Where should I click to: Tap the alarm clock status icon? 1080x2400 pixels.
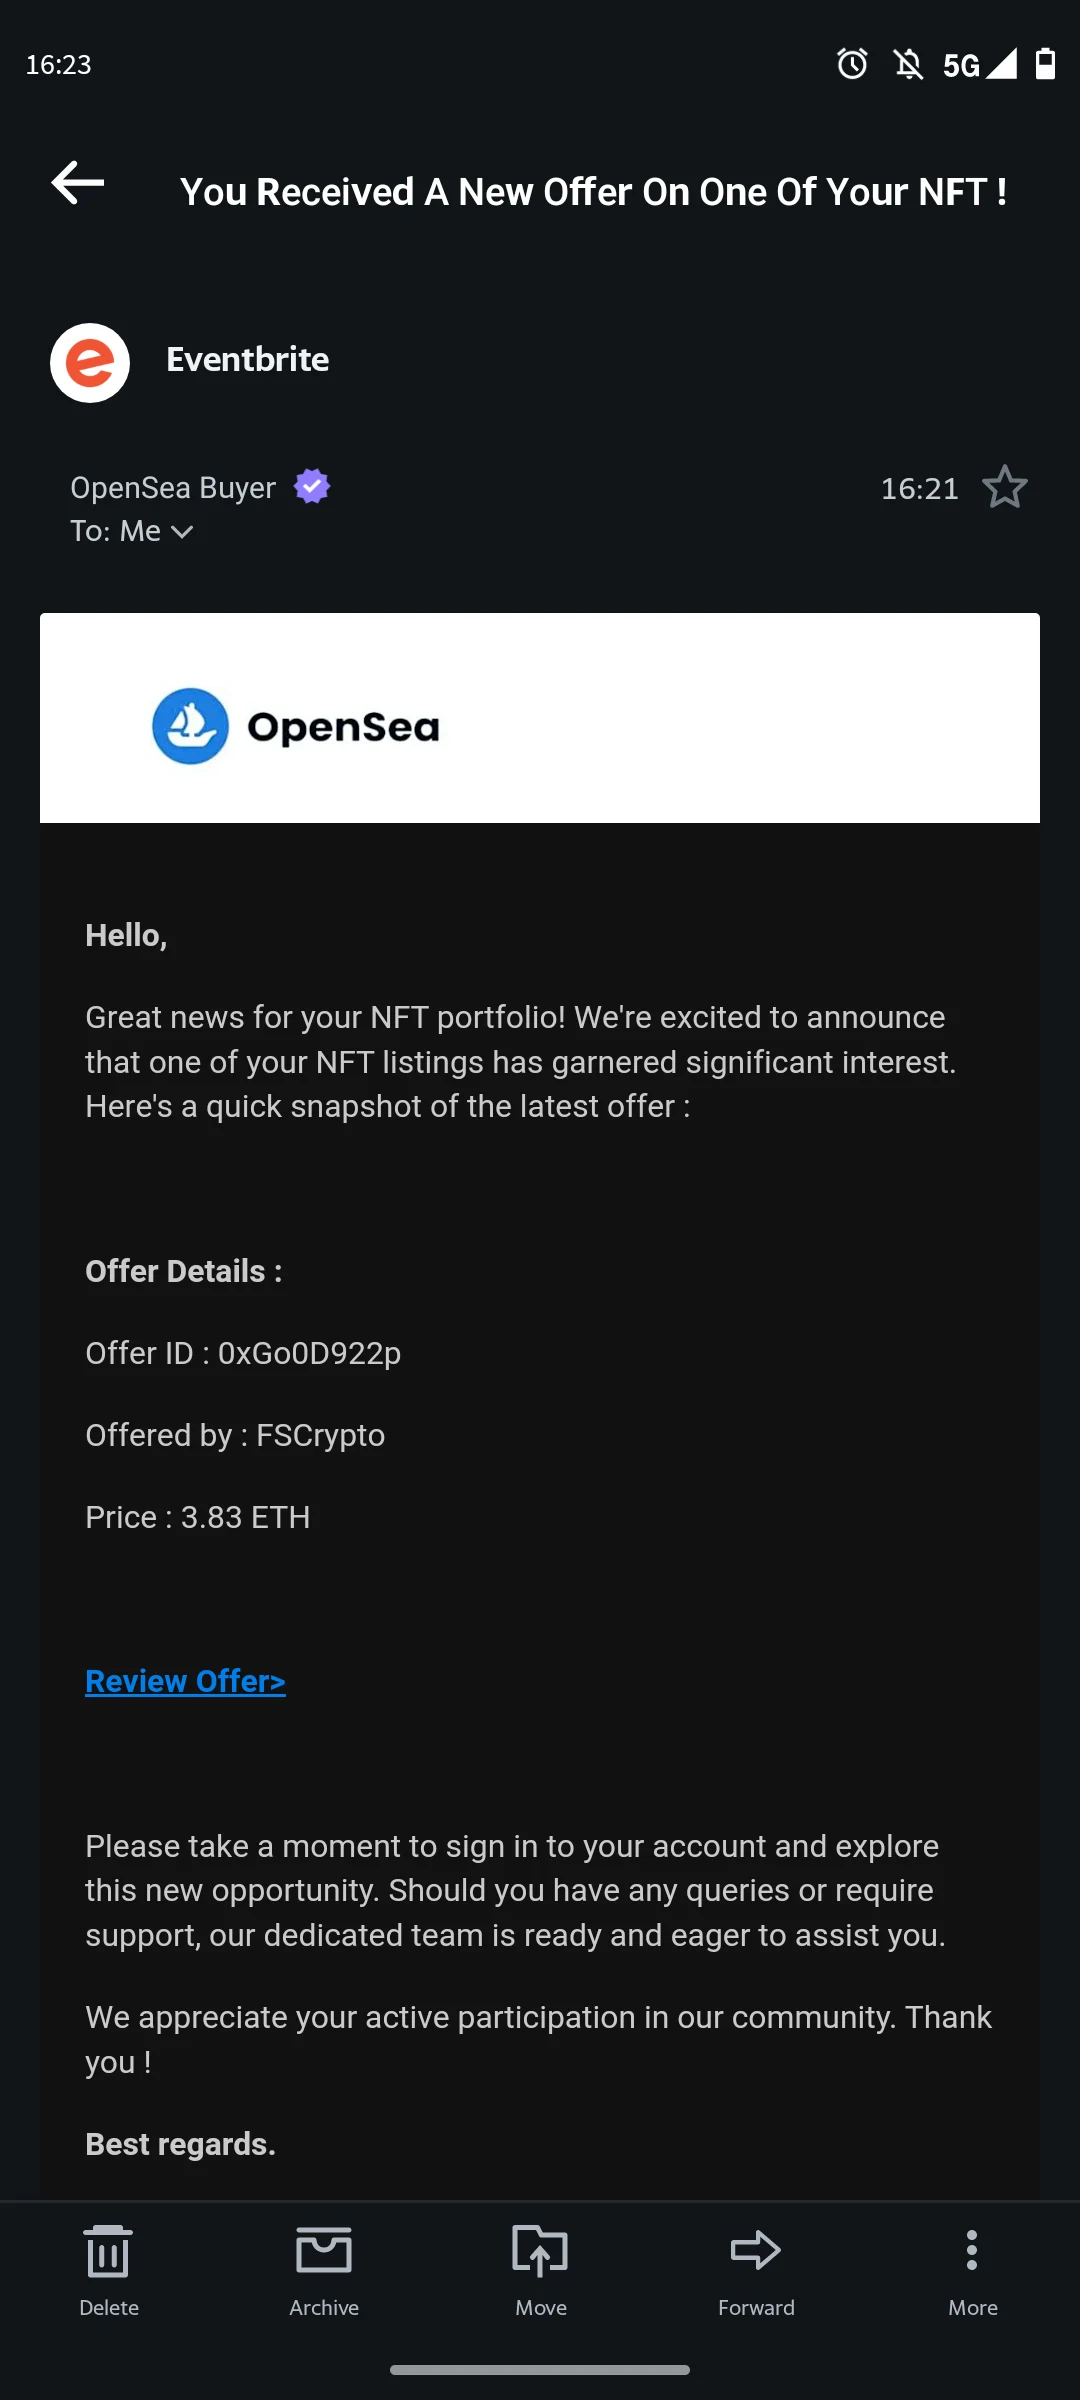[x=852, y=64]
